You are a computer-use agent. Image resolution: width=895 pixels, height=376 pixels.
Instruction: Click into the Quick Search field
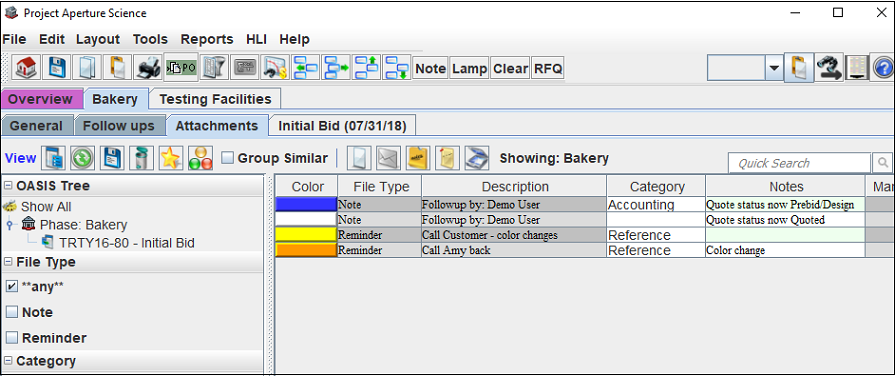[799, 163]
